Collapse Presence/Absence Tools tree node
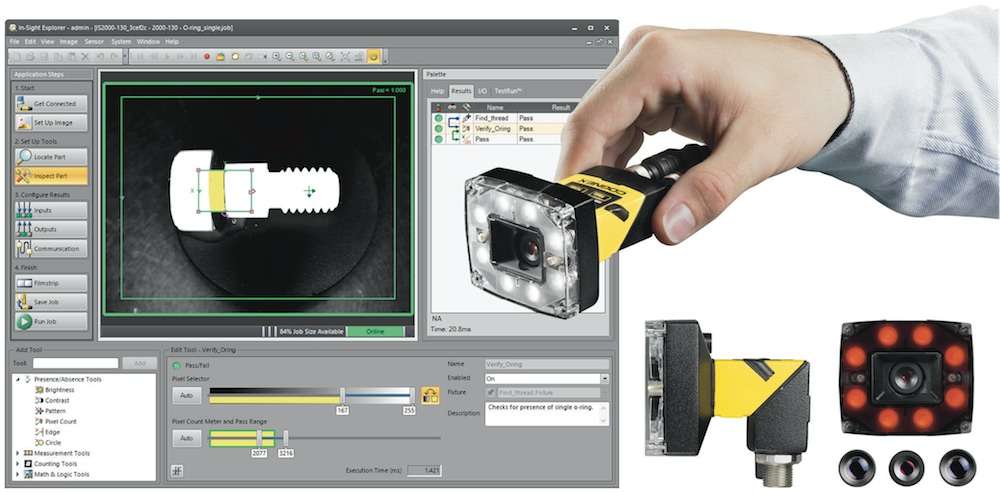 click(x=18, y=379)
